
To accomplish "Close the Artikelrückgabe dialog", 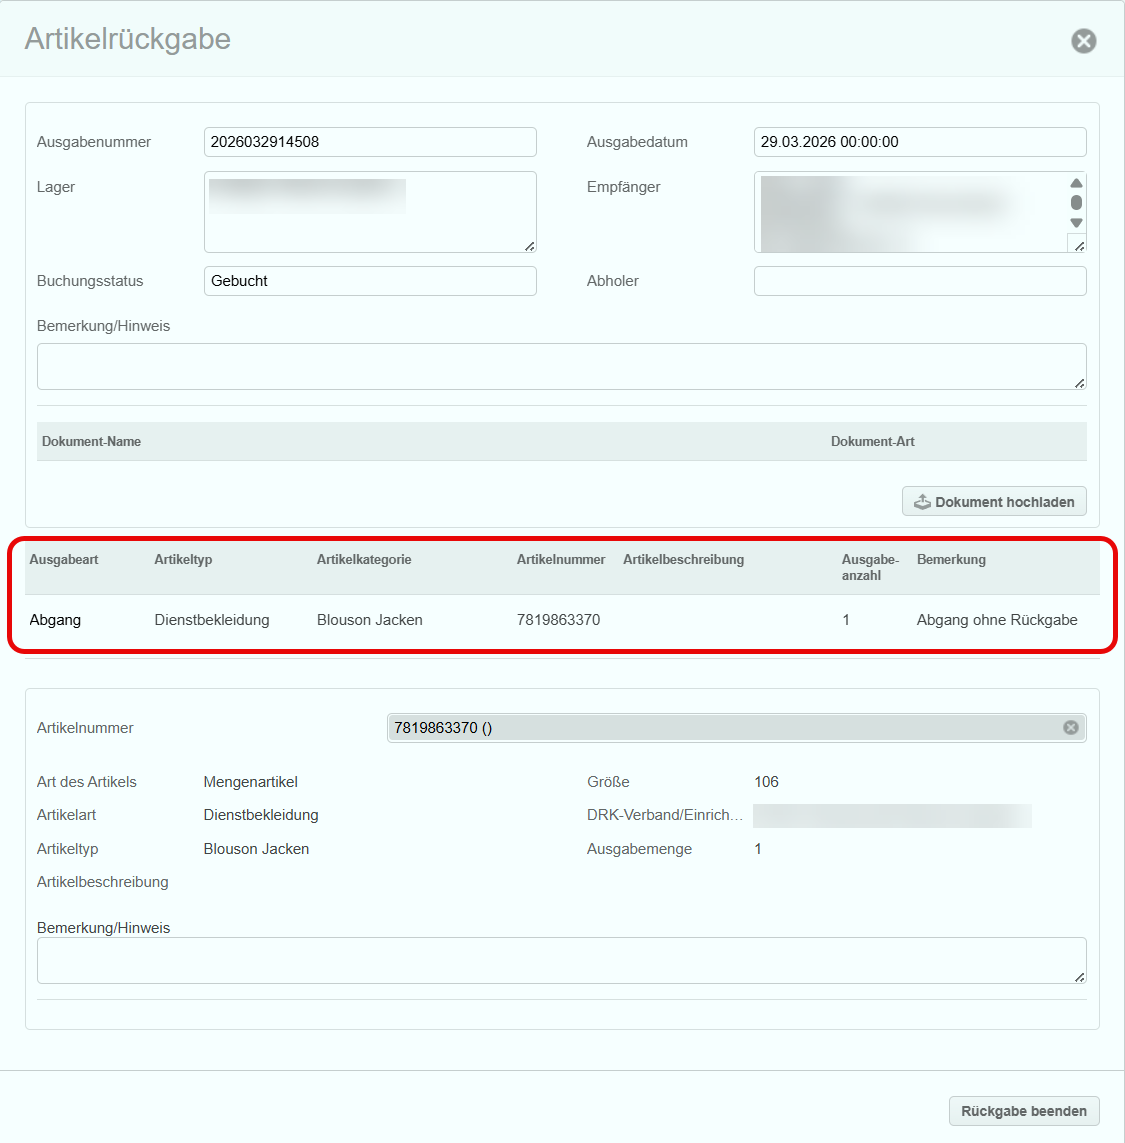I will (x=1083, y=41).
